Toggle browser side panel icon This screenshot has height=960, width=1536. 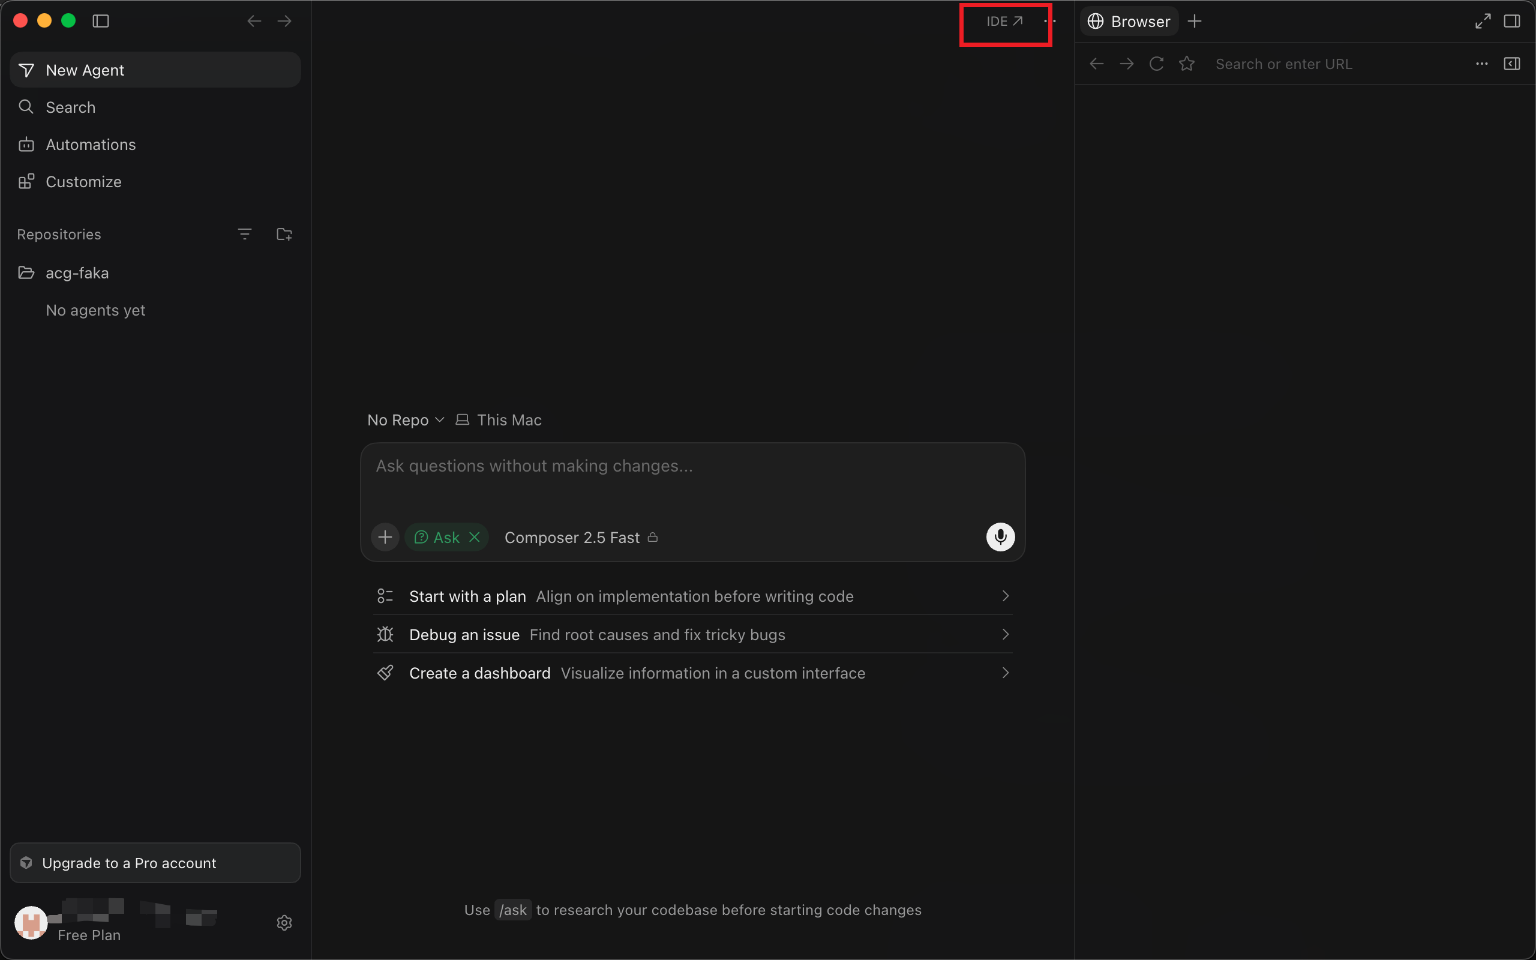(1512, 64)
